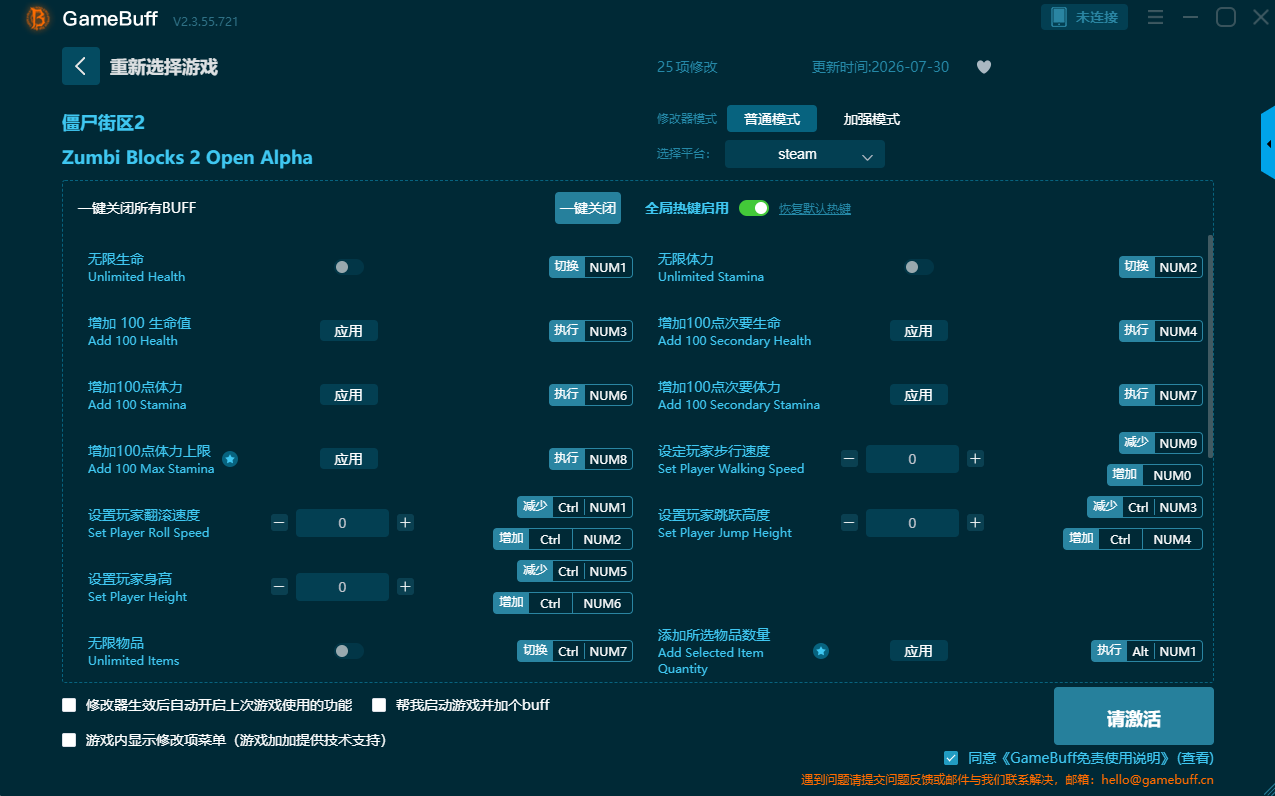Image resolution: width=1275 pixels, height=796 pixels.
Task: Click 恢复默认热键 restore default hotkeys link
Action: click(x=815, y=209)
